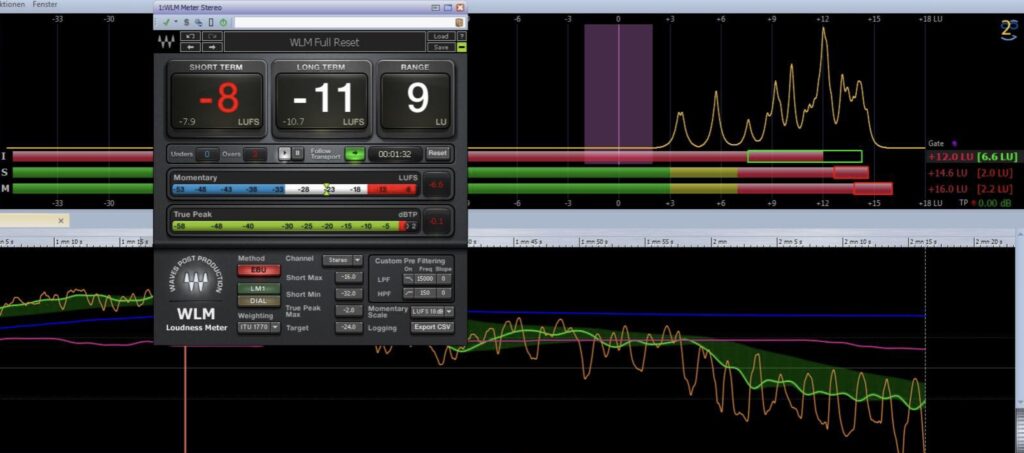Click the Reset button beside the timer
The image size is (1024, 453).
[x=438, y=153]
